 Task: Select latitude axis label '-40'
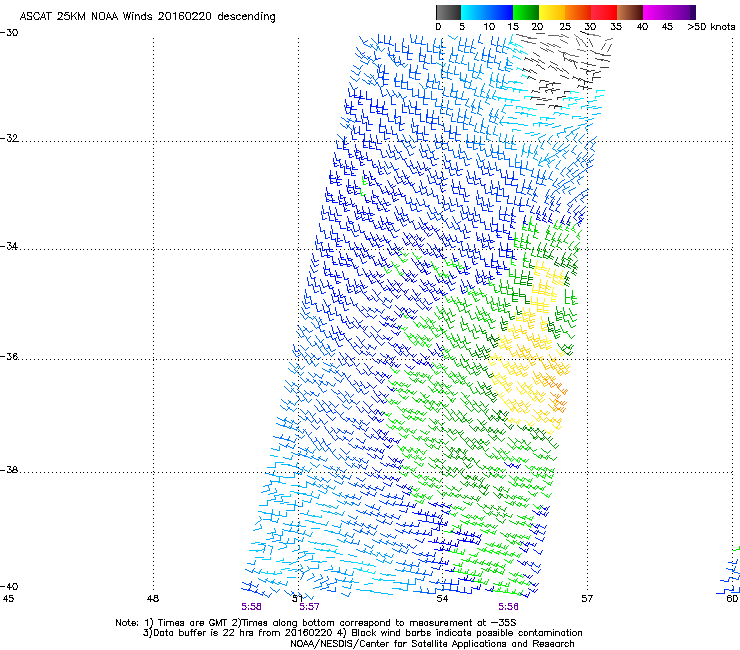coord(9,586)
